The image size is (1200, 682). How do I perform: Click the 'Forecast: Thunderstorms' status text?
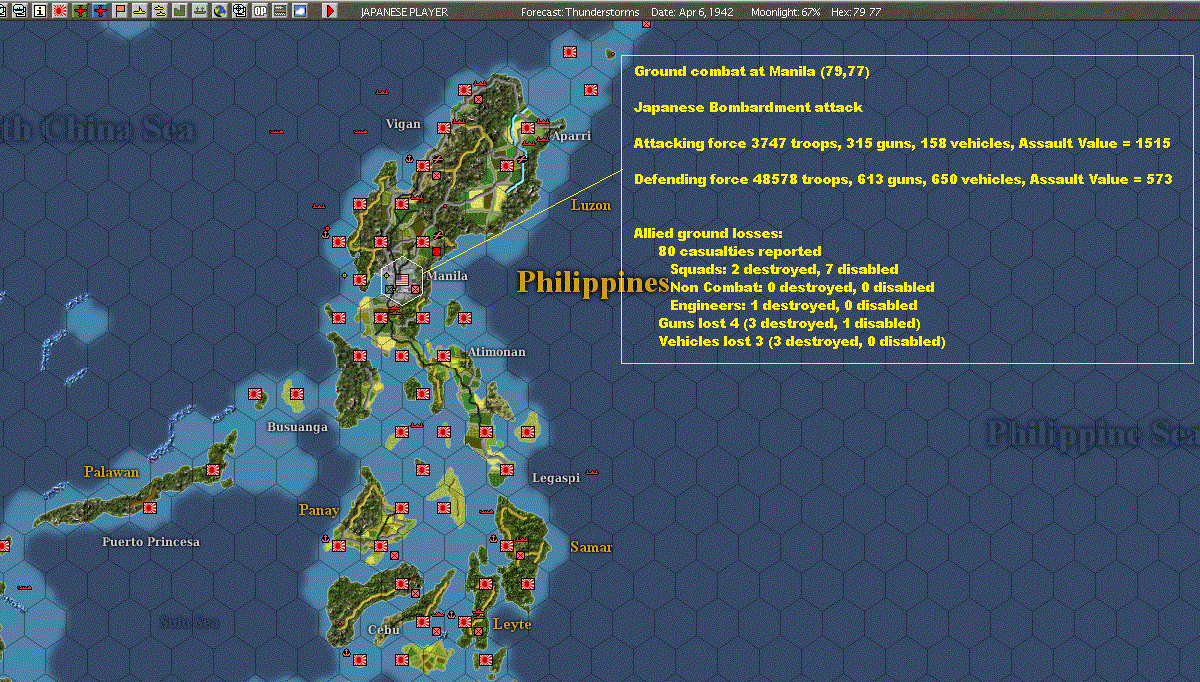(x=580, y=12)
